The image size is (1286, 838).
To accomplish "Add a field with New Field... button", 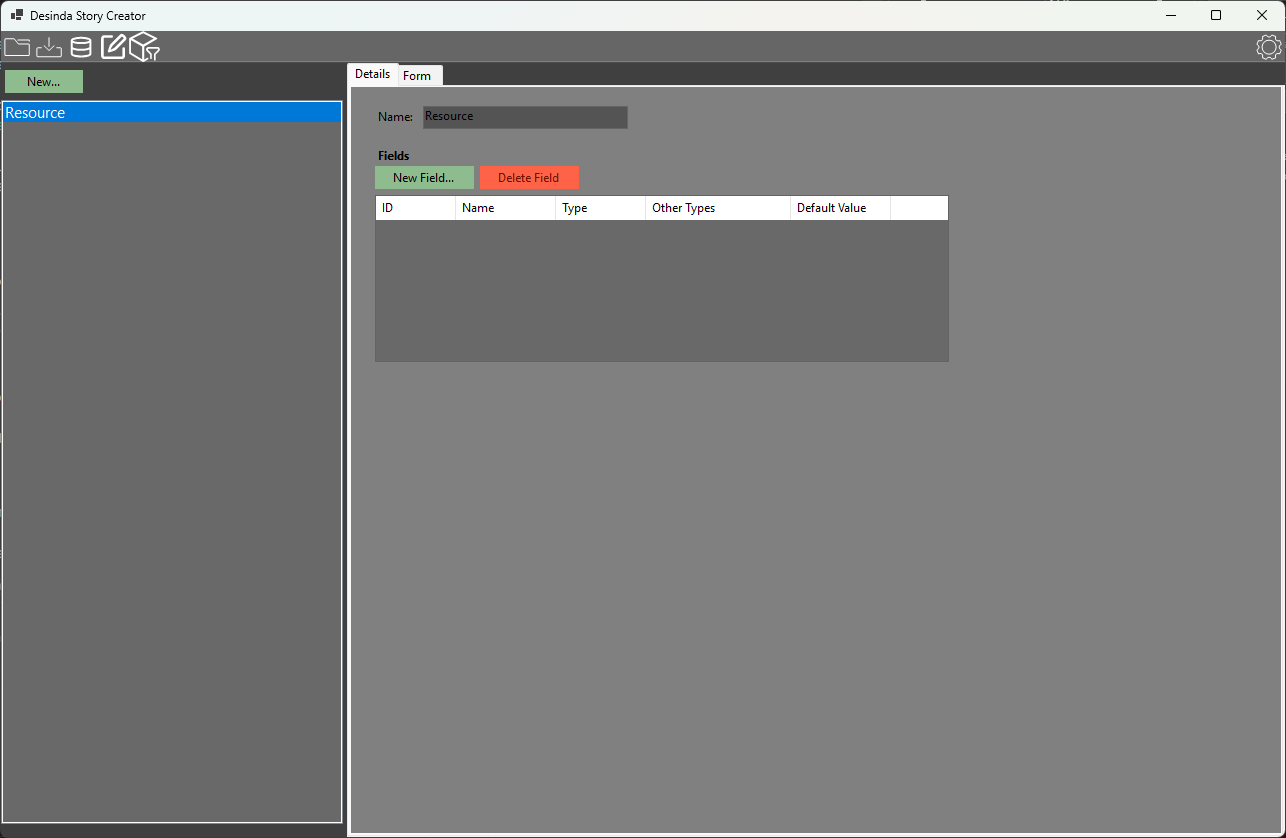I will pyautogui.click(x=424, y=178).
